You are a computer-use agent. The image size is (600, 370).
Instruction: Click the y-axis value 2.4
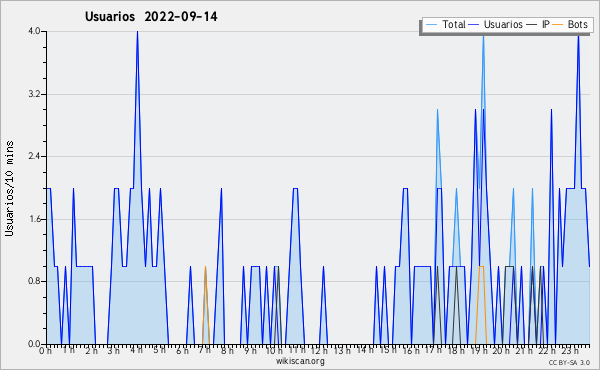[x=34, y=156]
